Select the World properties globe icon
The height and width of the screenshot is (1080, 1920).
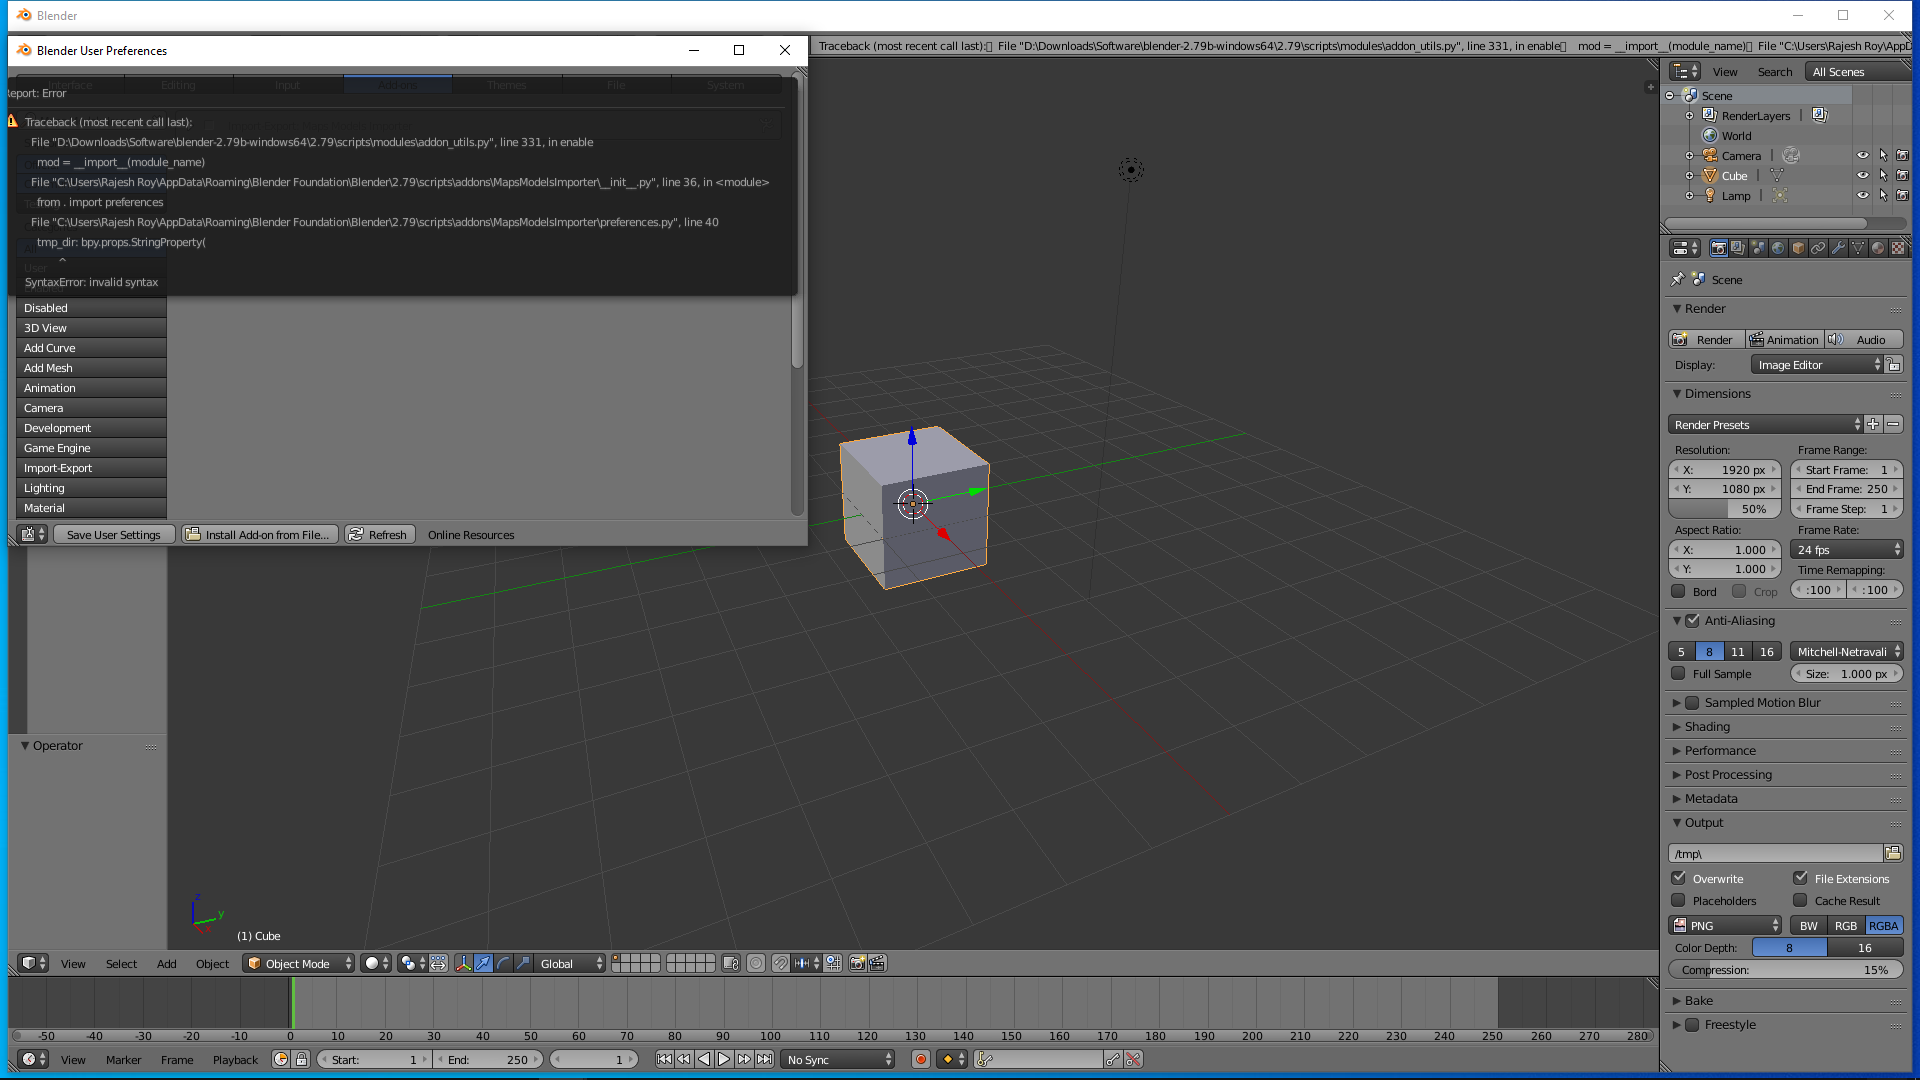pos(1779,248)
